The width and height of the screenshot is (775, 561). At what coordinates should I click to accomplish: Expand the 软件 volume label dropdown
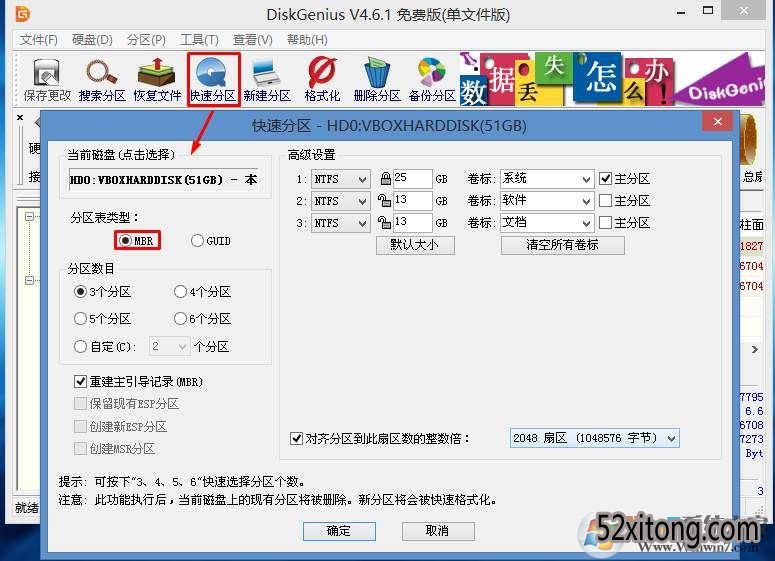(586, 201)
